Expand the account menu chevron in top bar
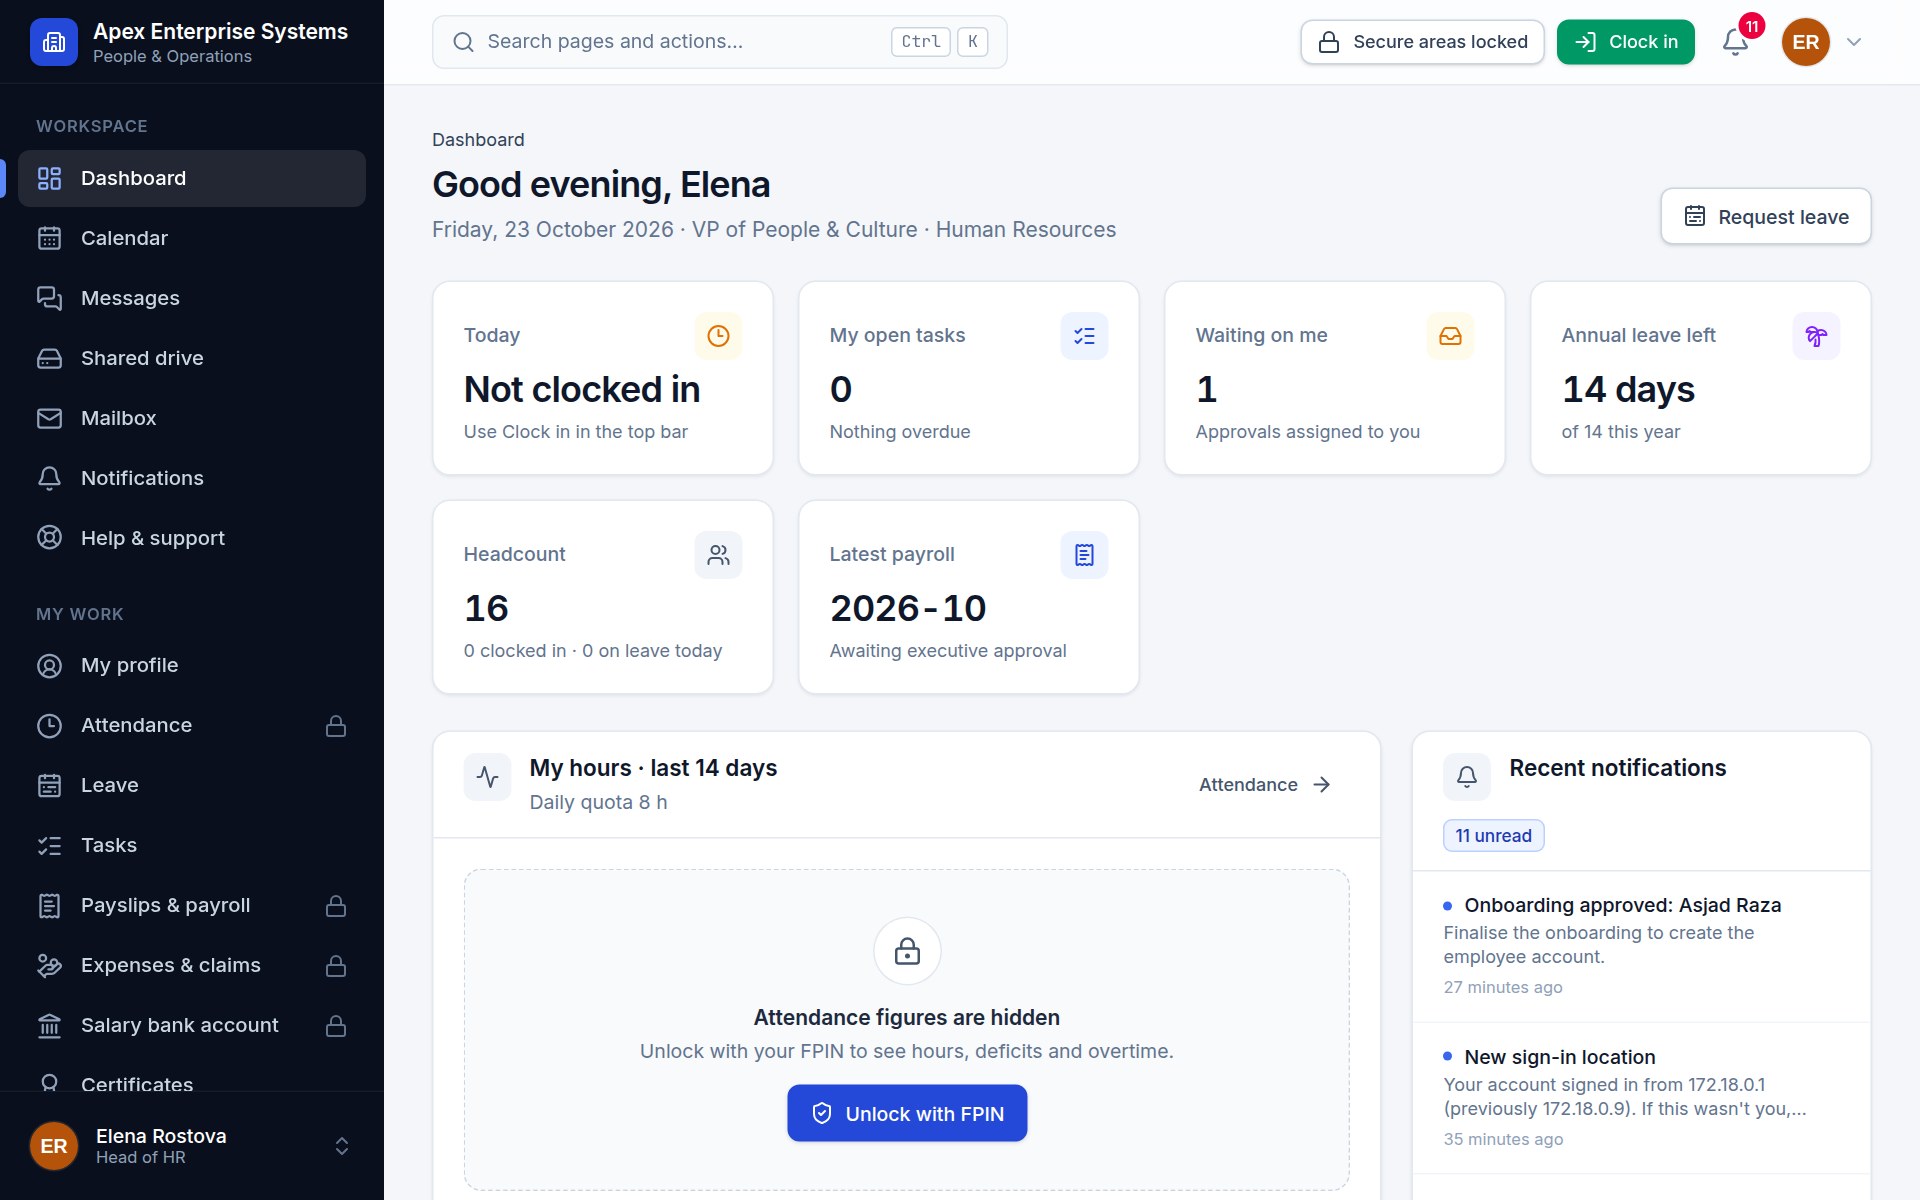1920x1200 pixels. [1854, 42]
